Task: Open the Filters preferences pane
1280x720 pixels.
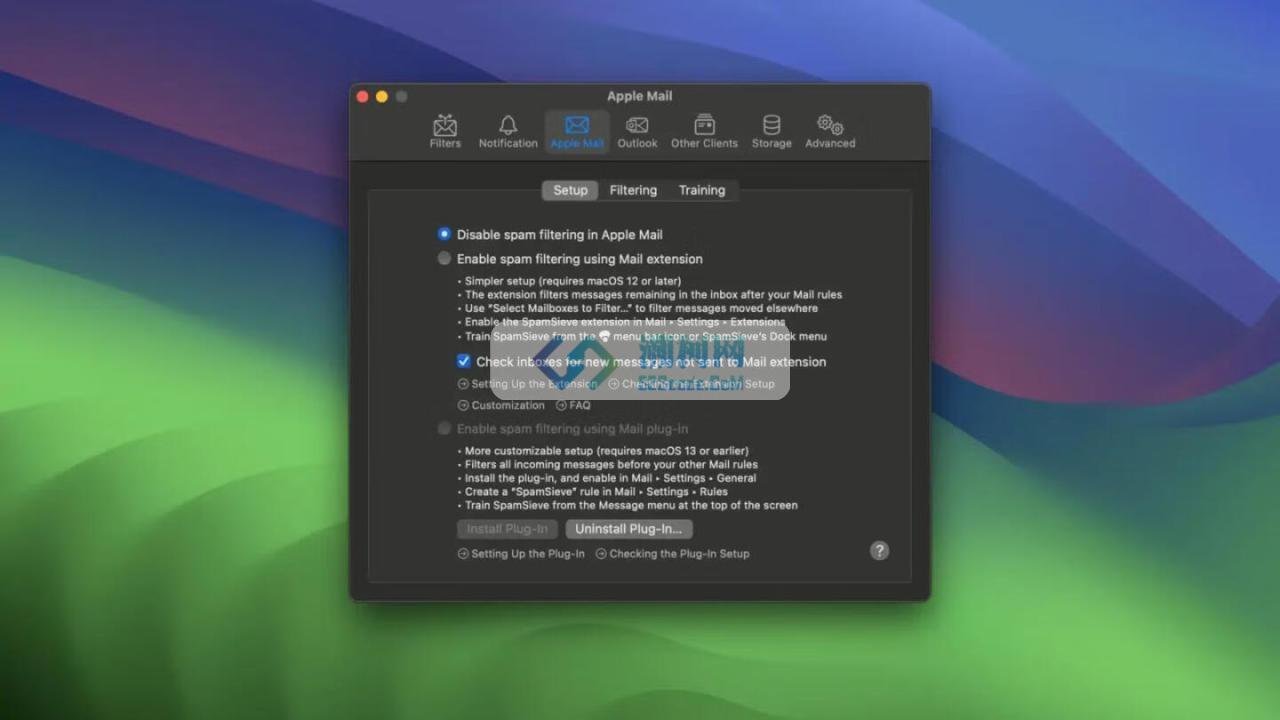Action: [x=445, y=131]
